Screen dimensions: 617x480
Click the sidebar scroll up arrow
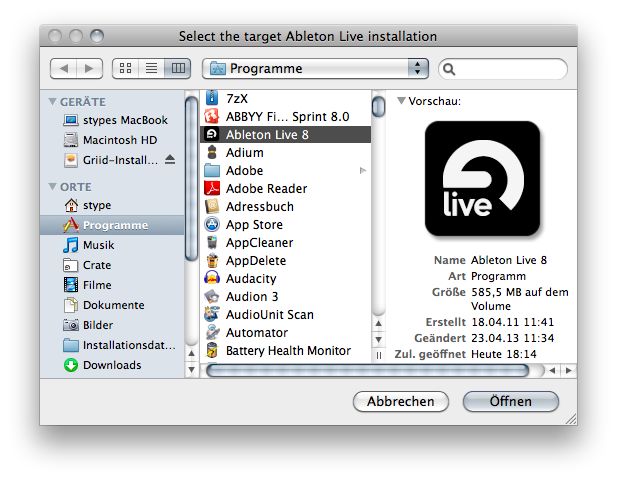[191, 353]
